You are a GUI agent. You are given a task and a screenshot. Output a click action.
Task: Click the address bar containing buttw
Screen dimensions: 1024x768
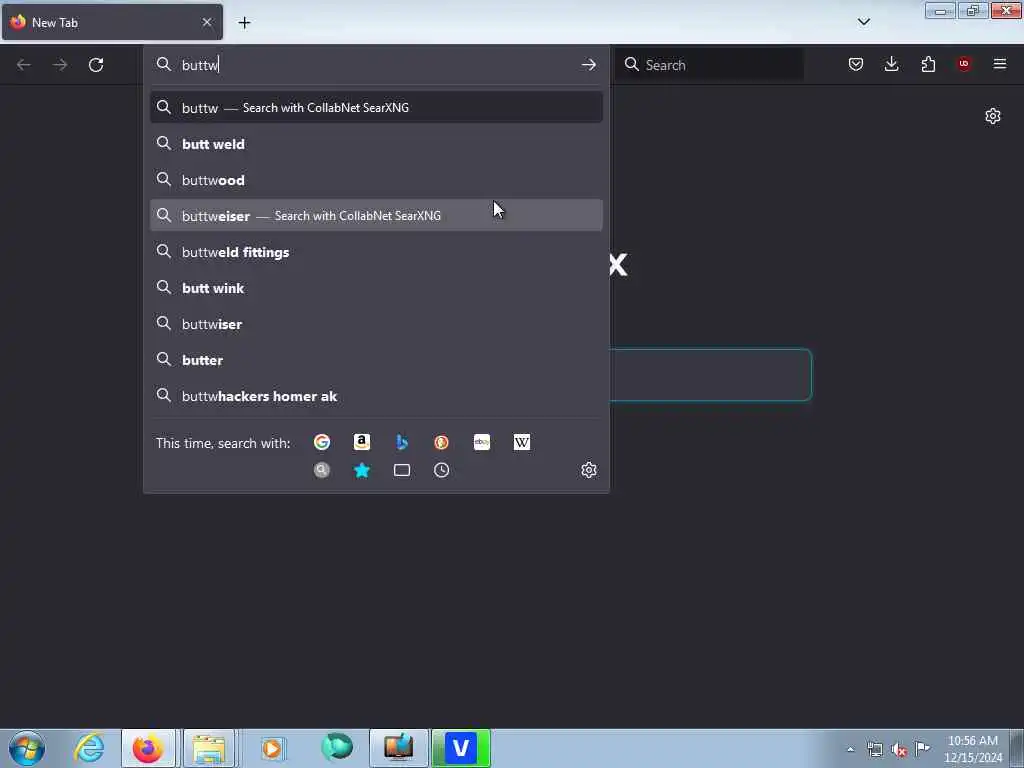376,65
